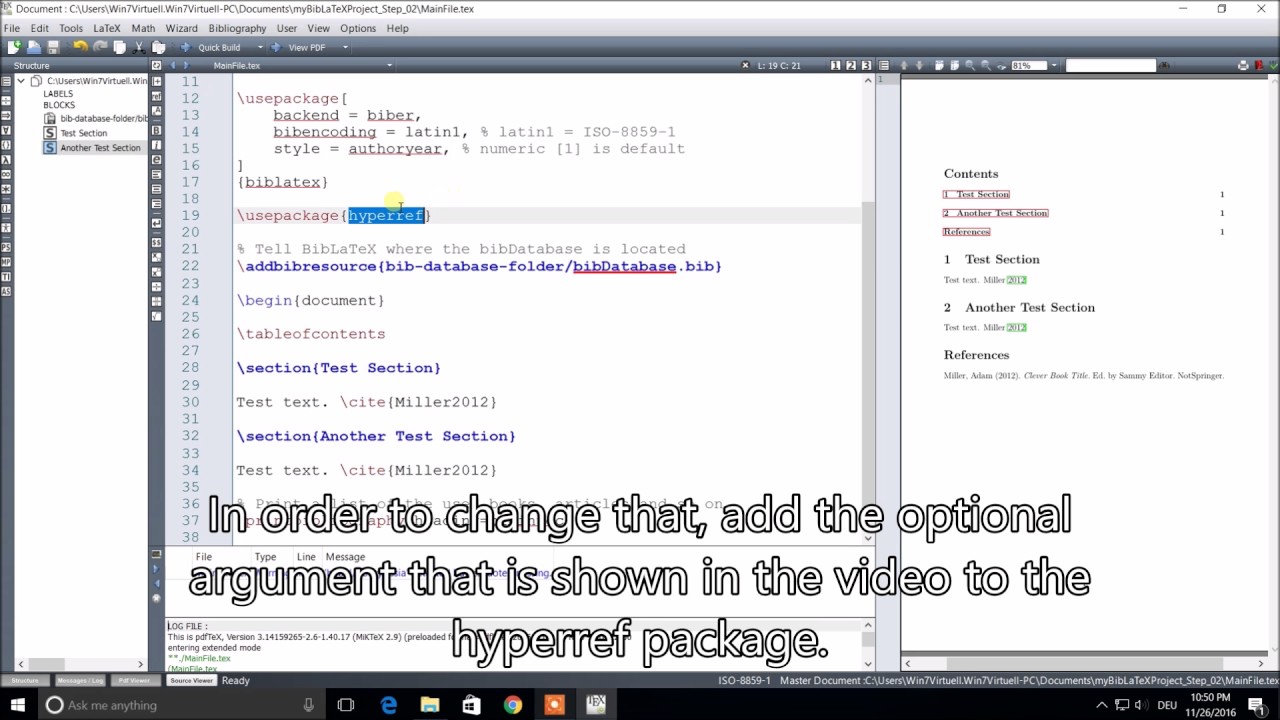Undo the last edit

point(80,47)
